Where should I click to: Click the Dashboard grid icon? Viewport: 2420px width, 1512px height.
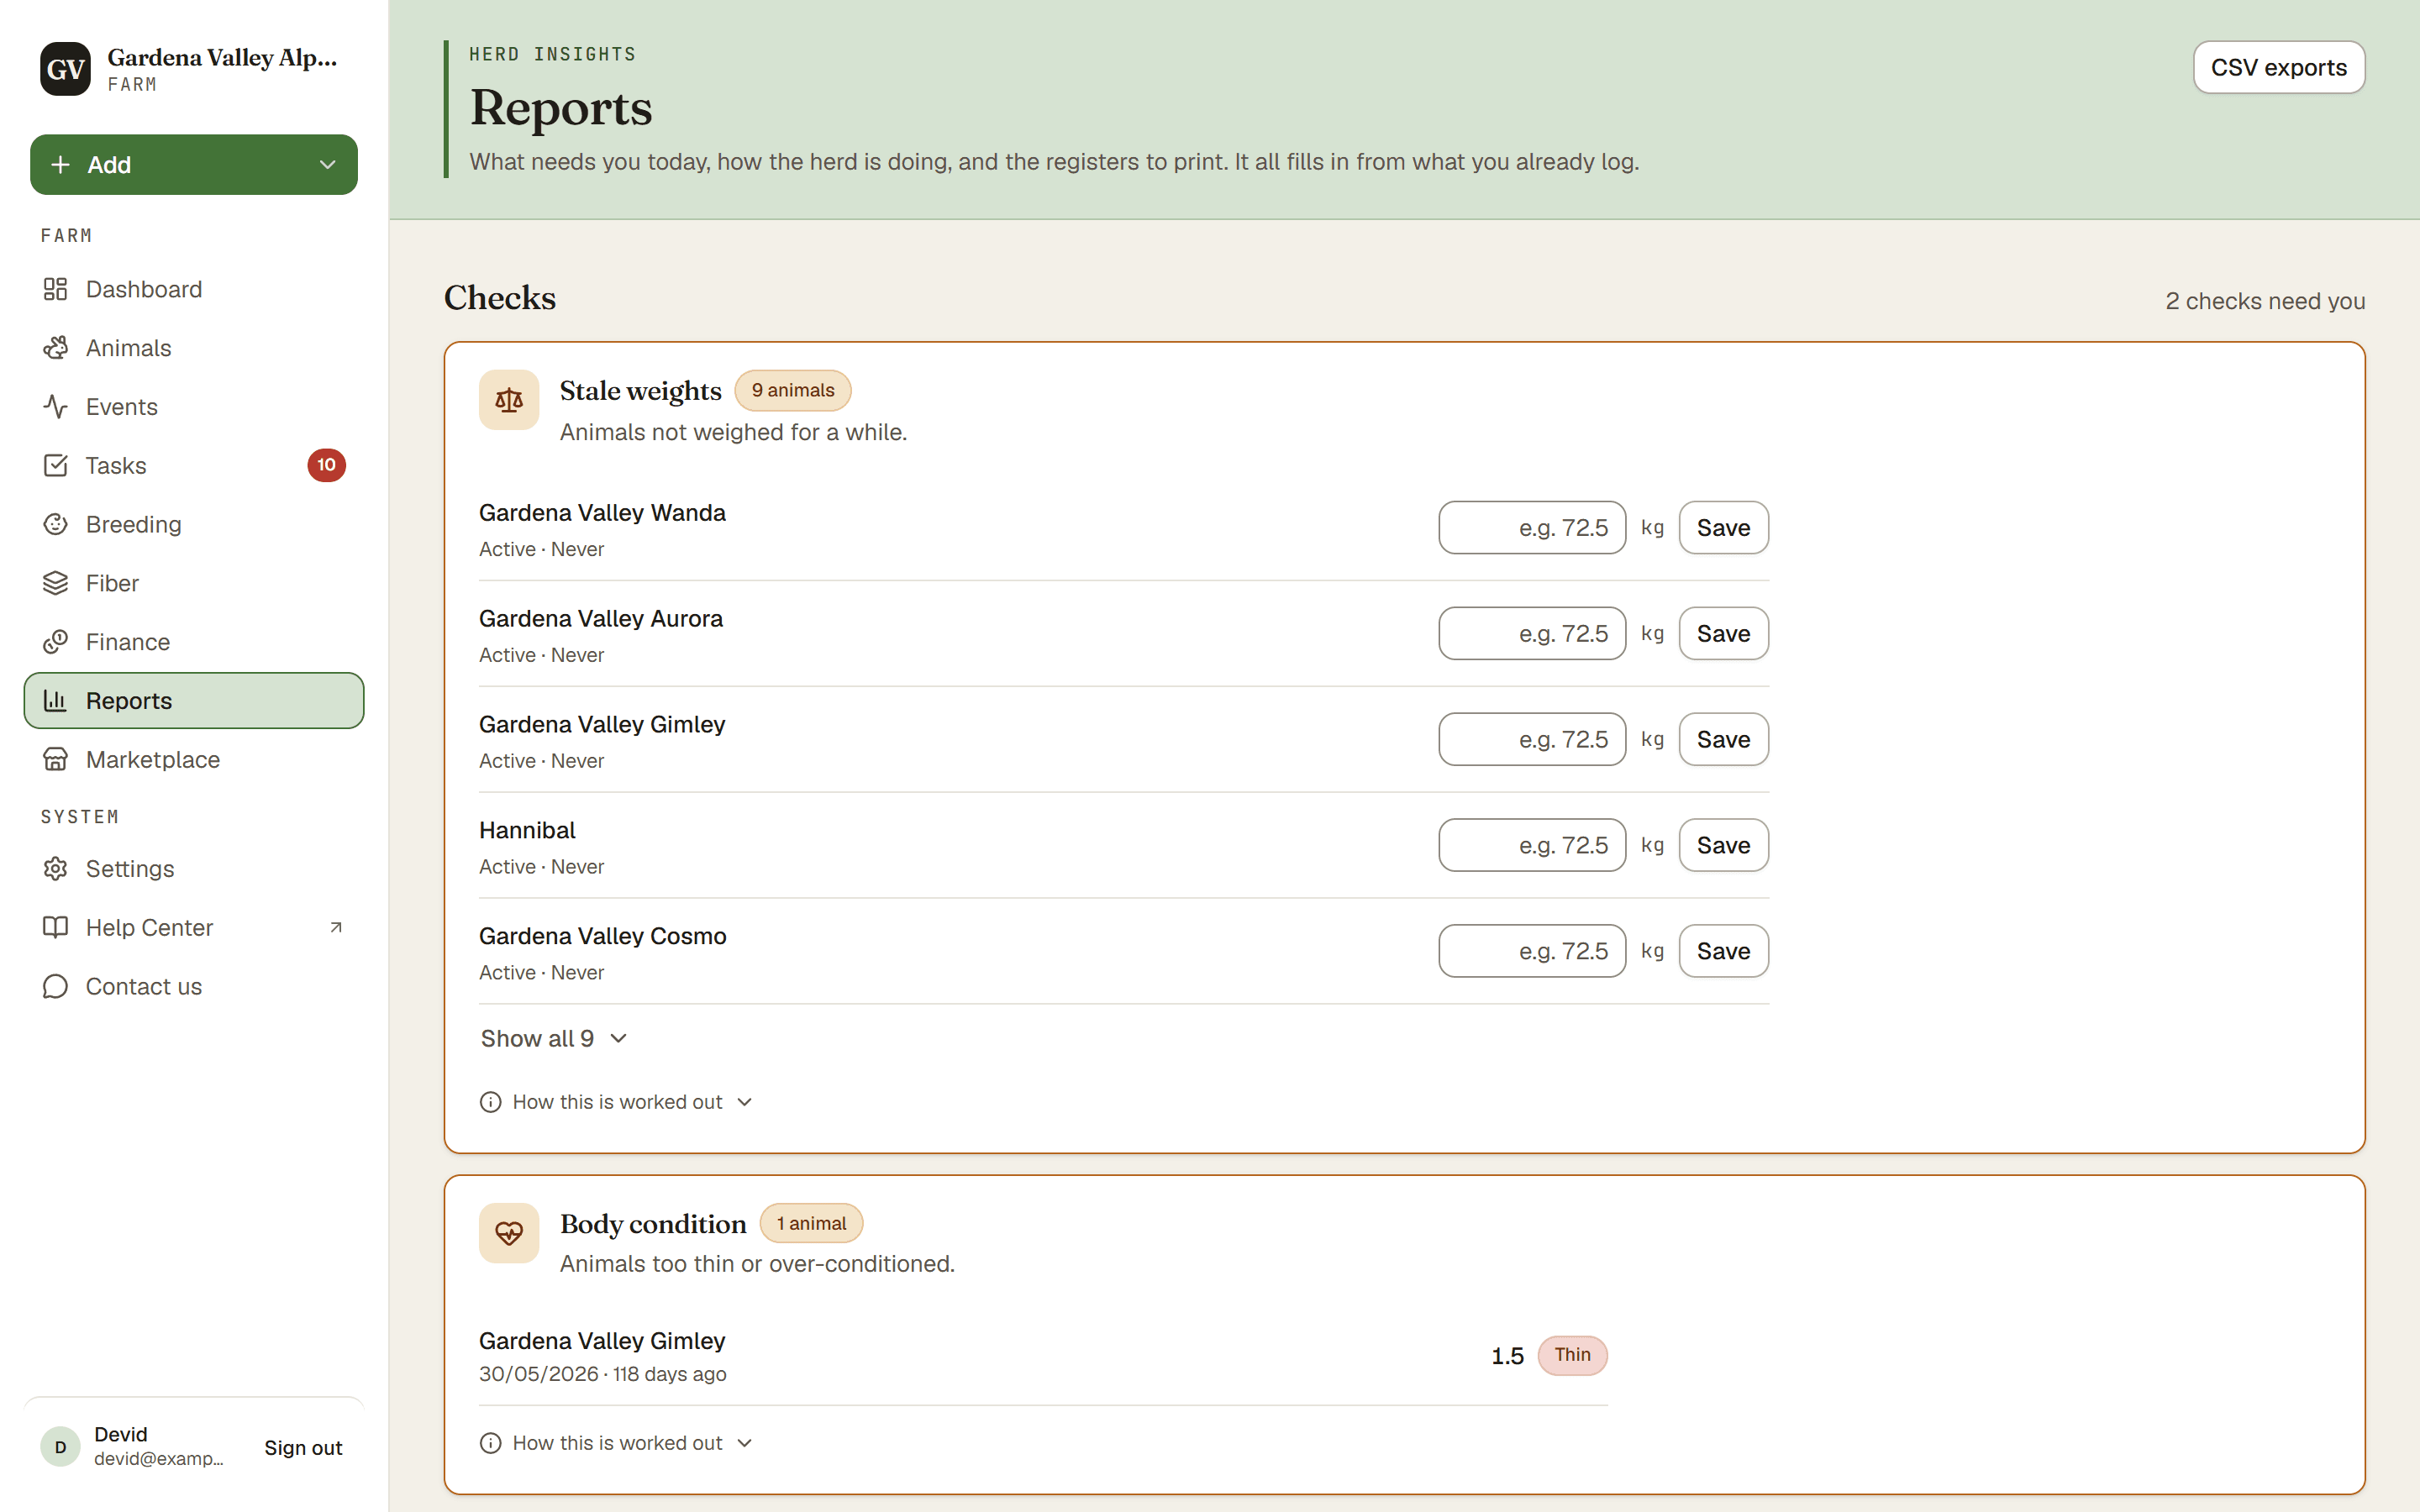click(55, 289)
